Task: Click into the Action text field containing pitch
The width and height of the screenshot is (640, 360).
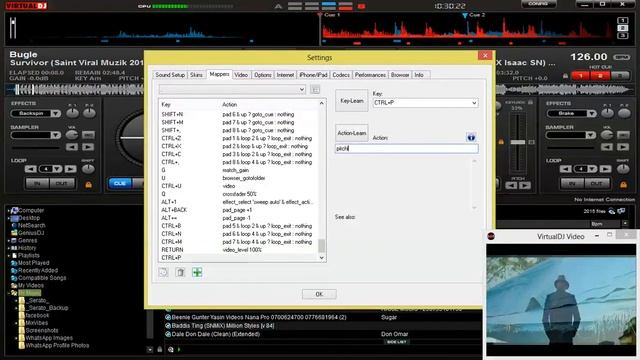Action: (407, 149)
